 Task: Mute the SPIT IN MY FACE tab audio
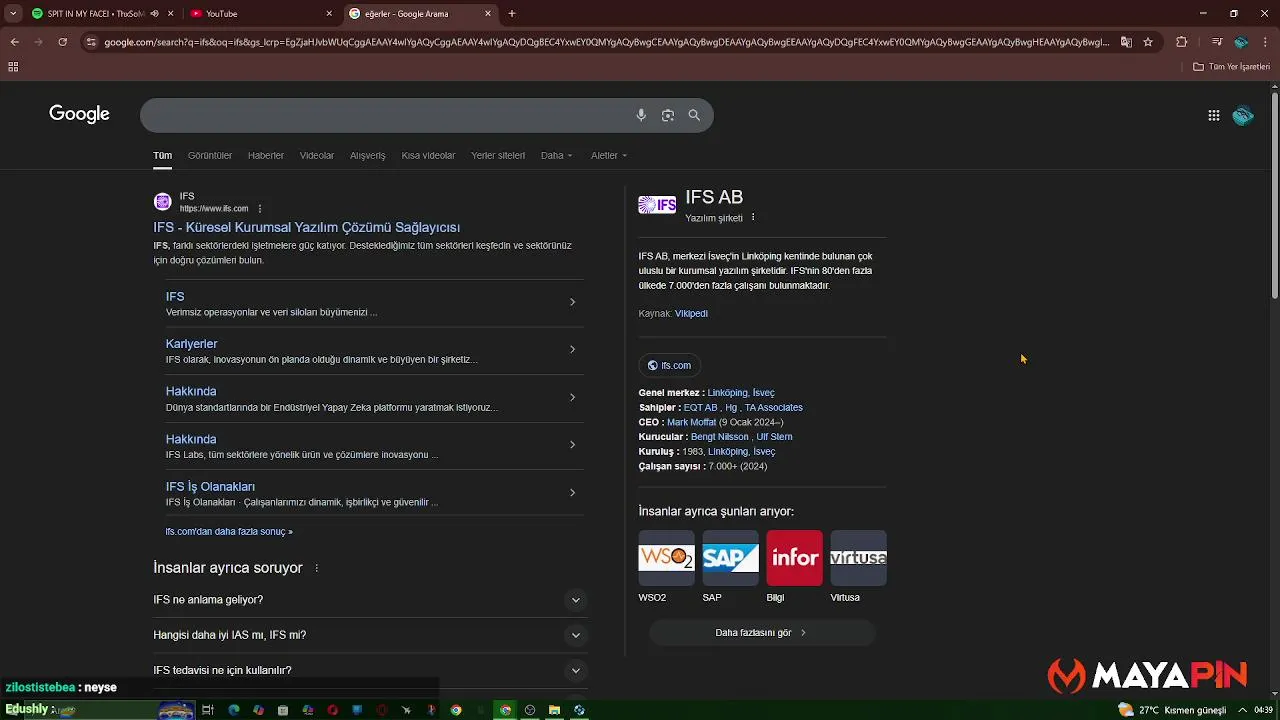coord(154,14)
